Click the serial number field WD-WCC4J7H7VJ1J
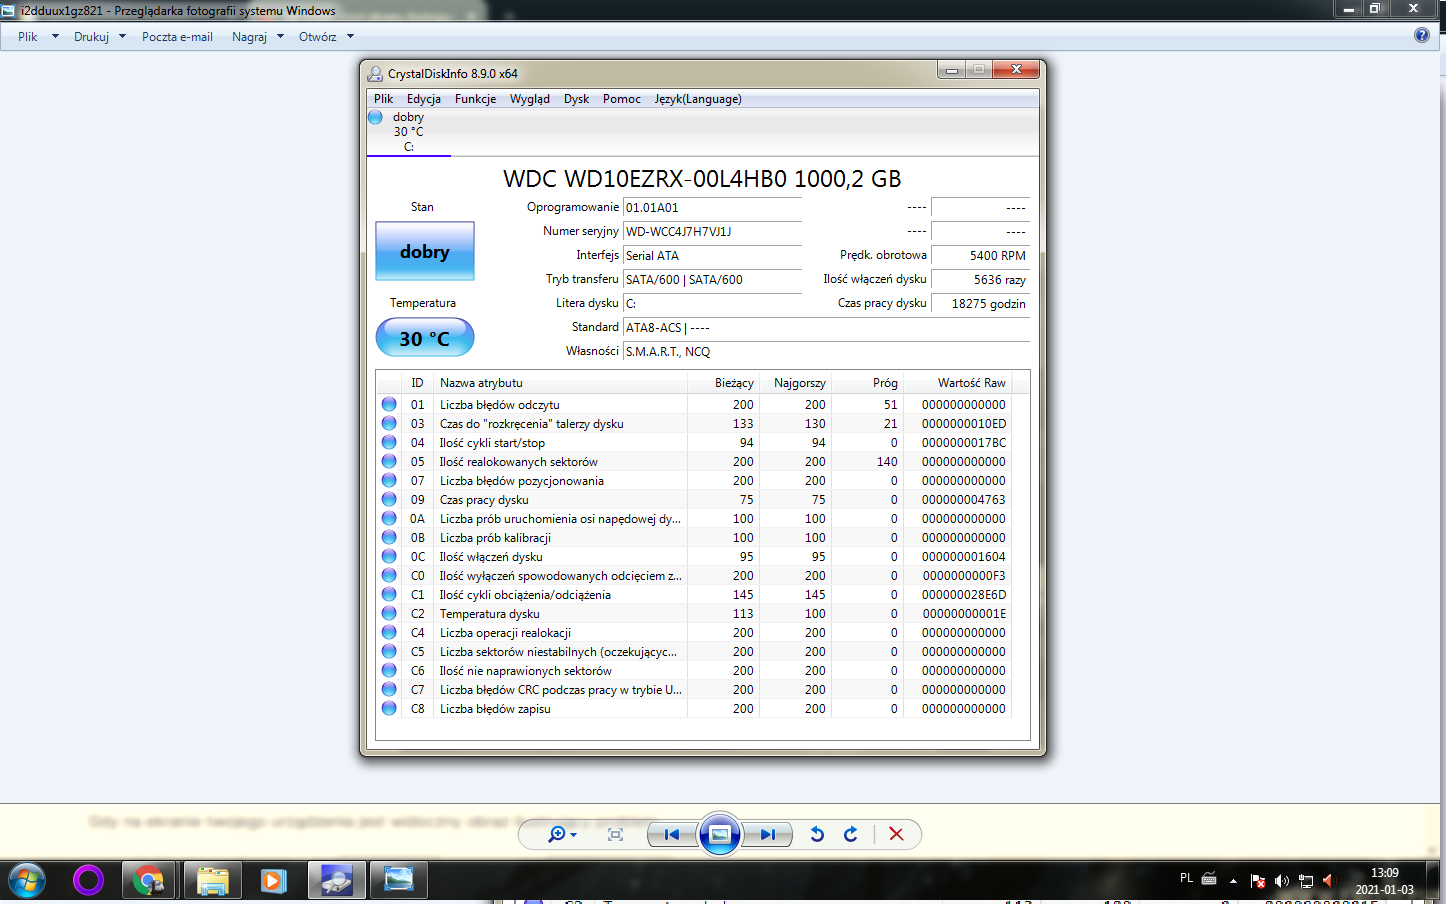The width and height of the screenshot is (1446, 904). pos(712,232)
